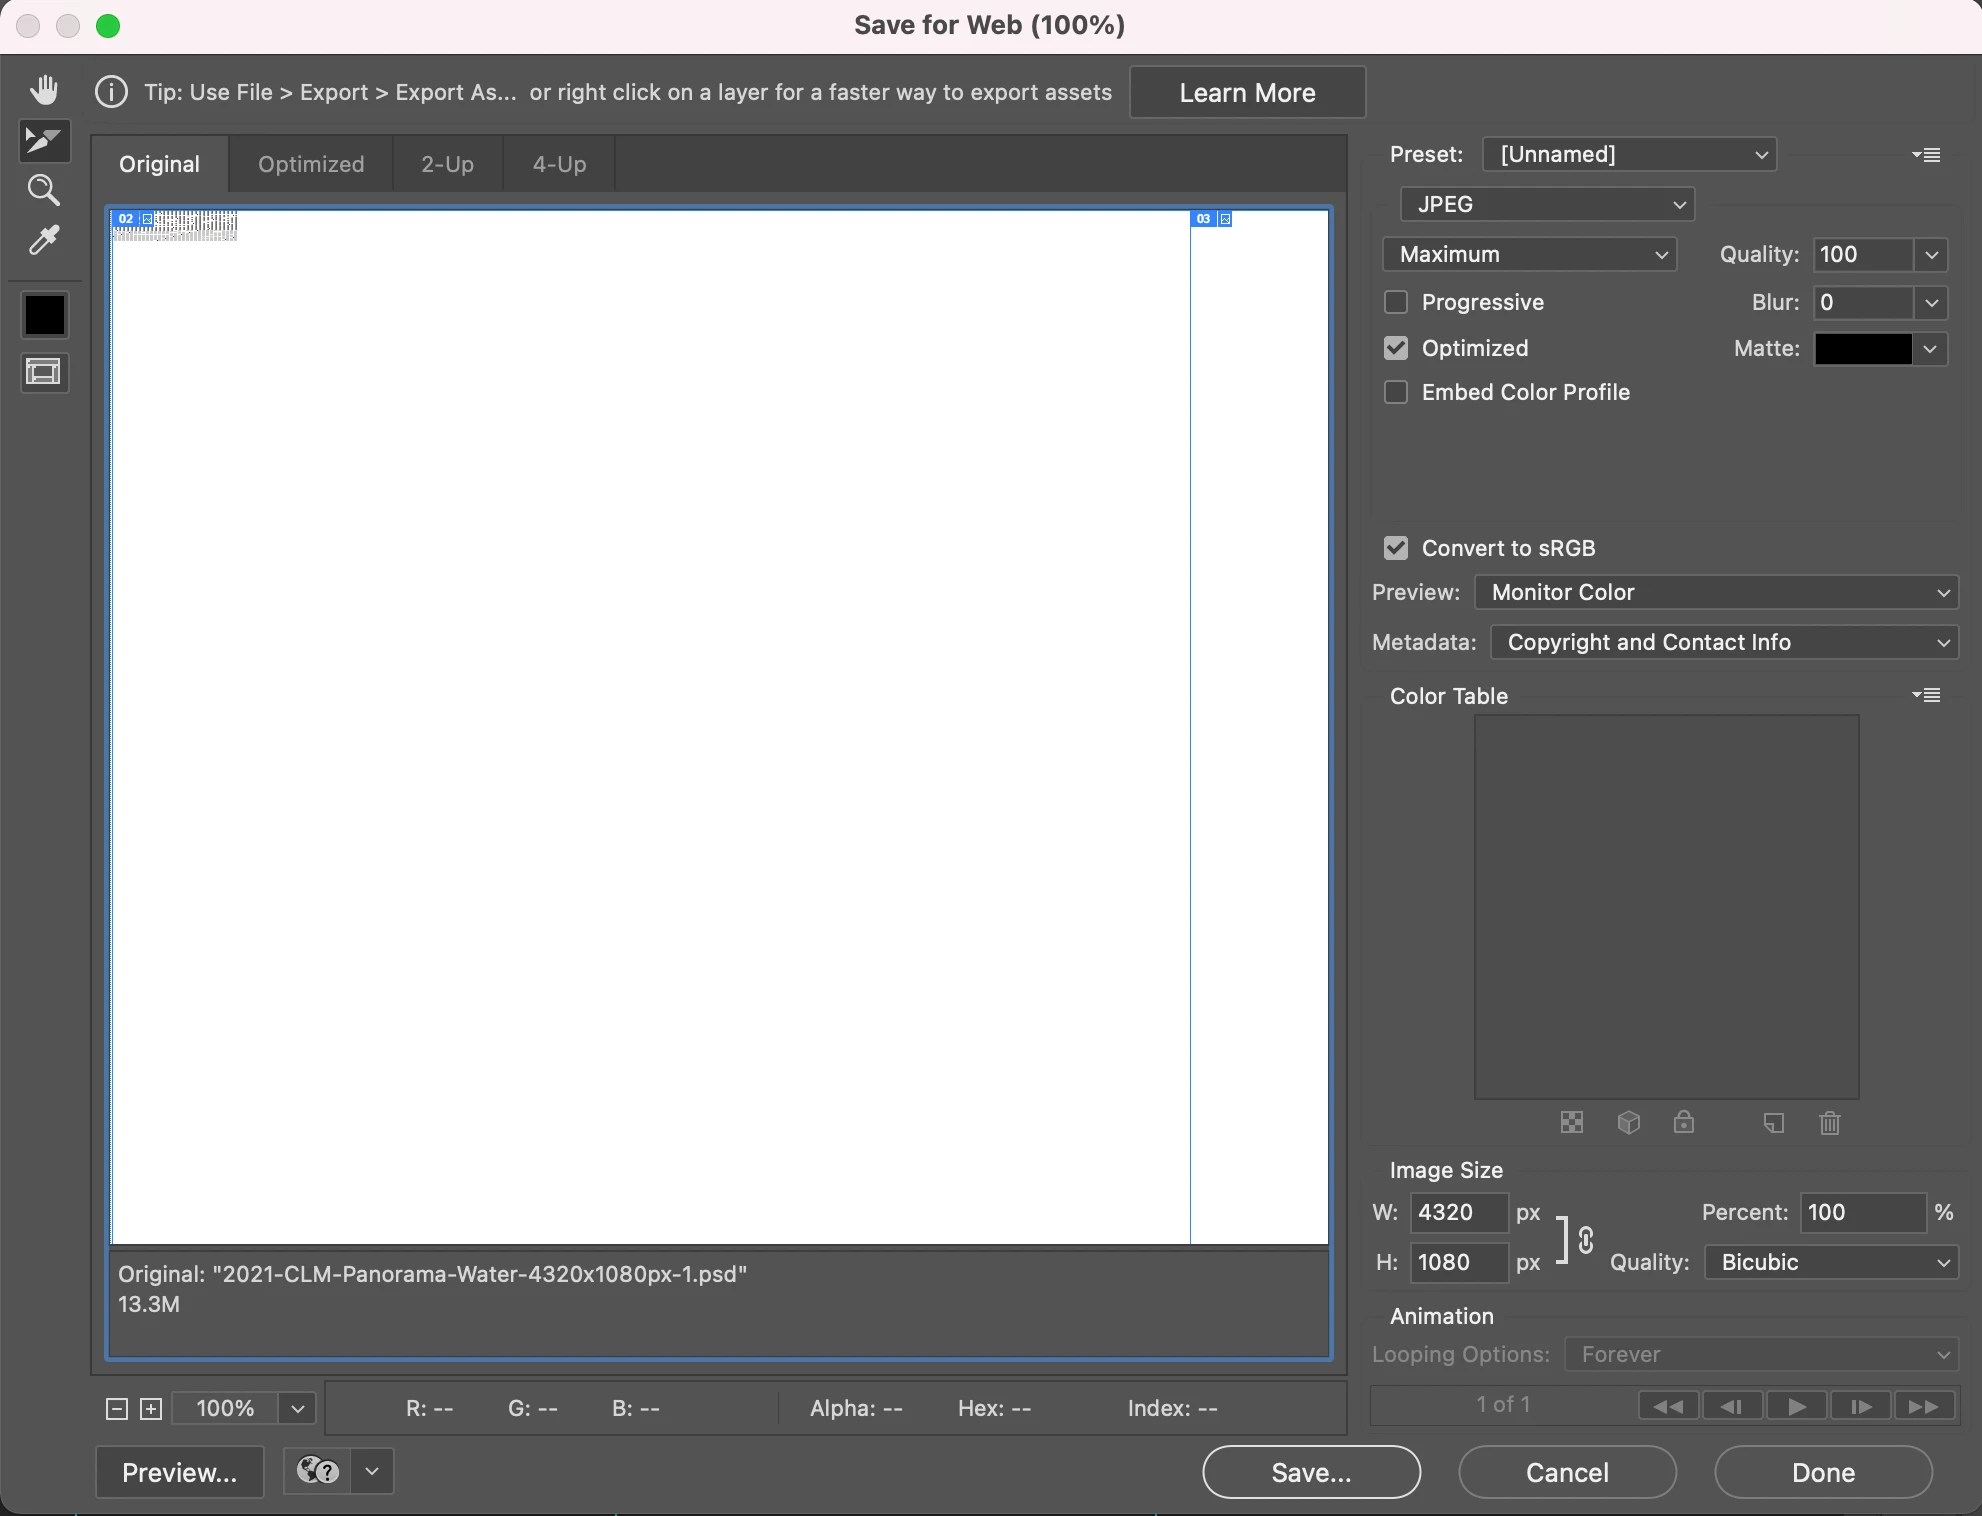Enable Embed Color Profile
1982x1516 pixels.
coord(1396,392)
